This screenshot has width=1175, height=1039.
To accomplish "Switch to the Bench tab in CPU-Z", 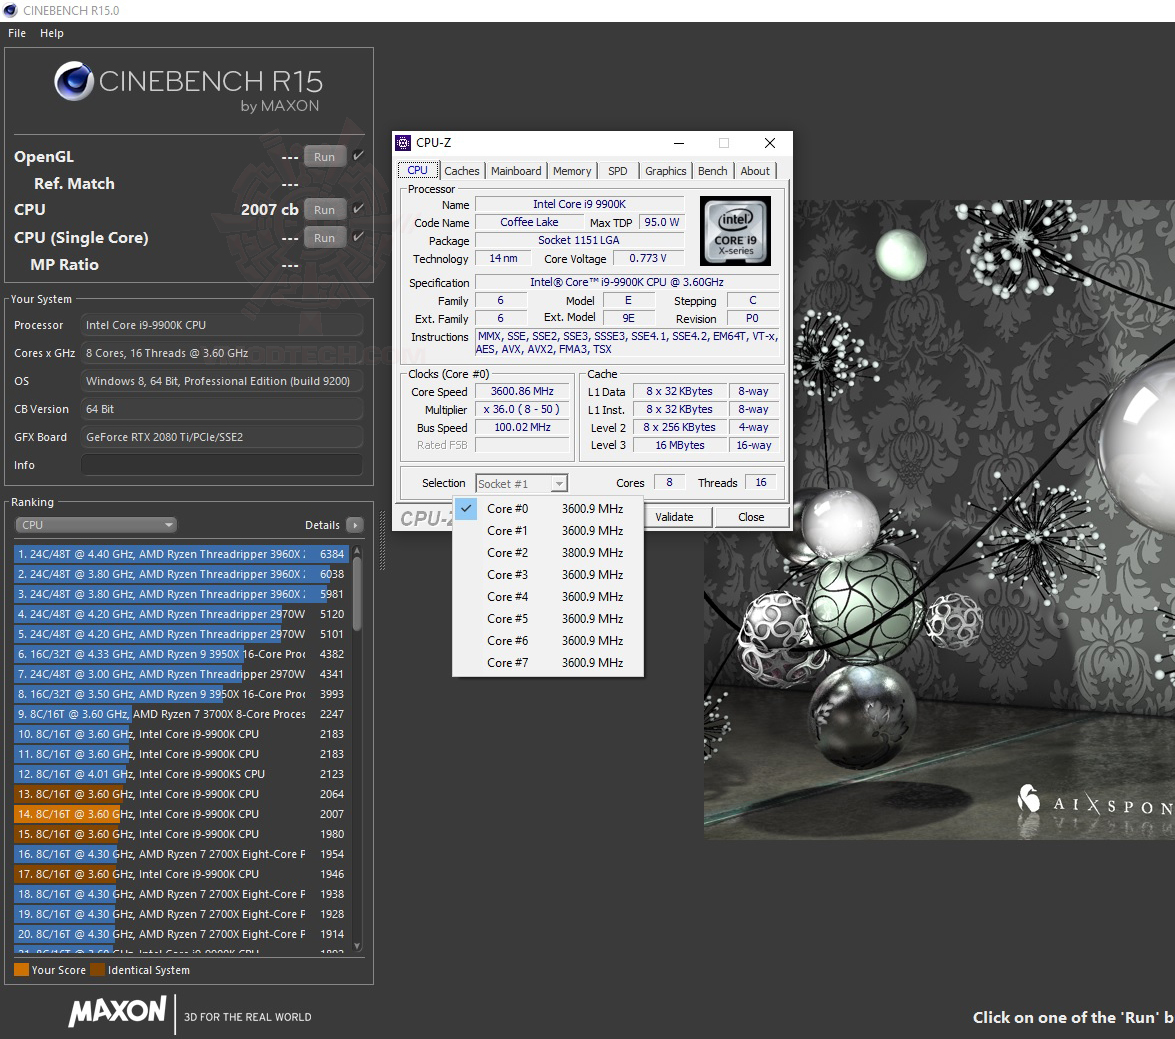I will pyautogui.click(x=713, y=171).
